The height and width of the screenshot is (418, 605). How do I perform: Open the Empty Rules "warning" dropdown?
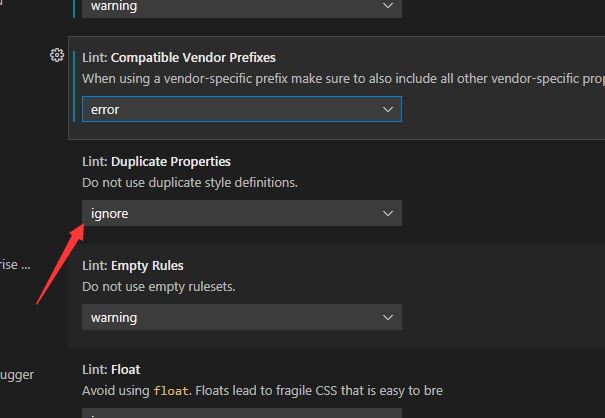(x=240, y=317)
